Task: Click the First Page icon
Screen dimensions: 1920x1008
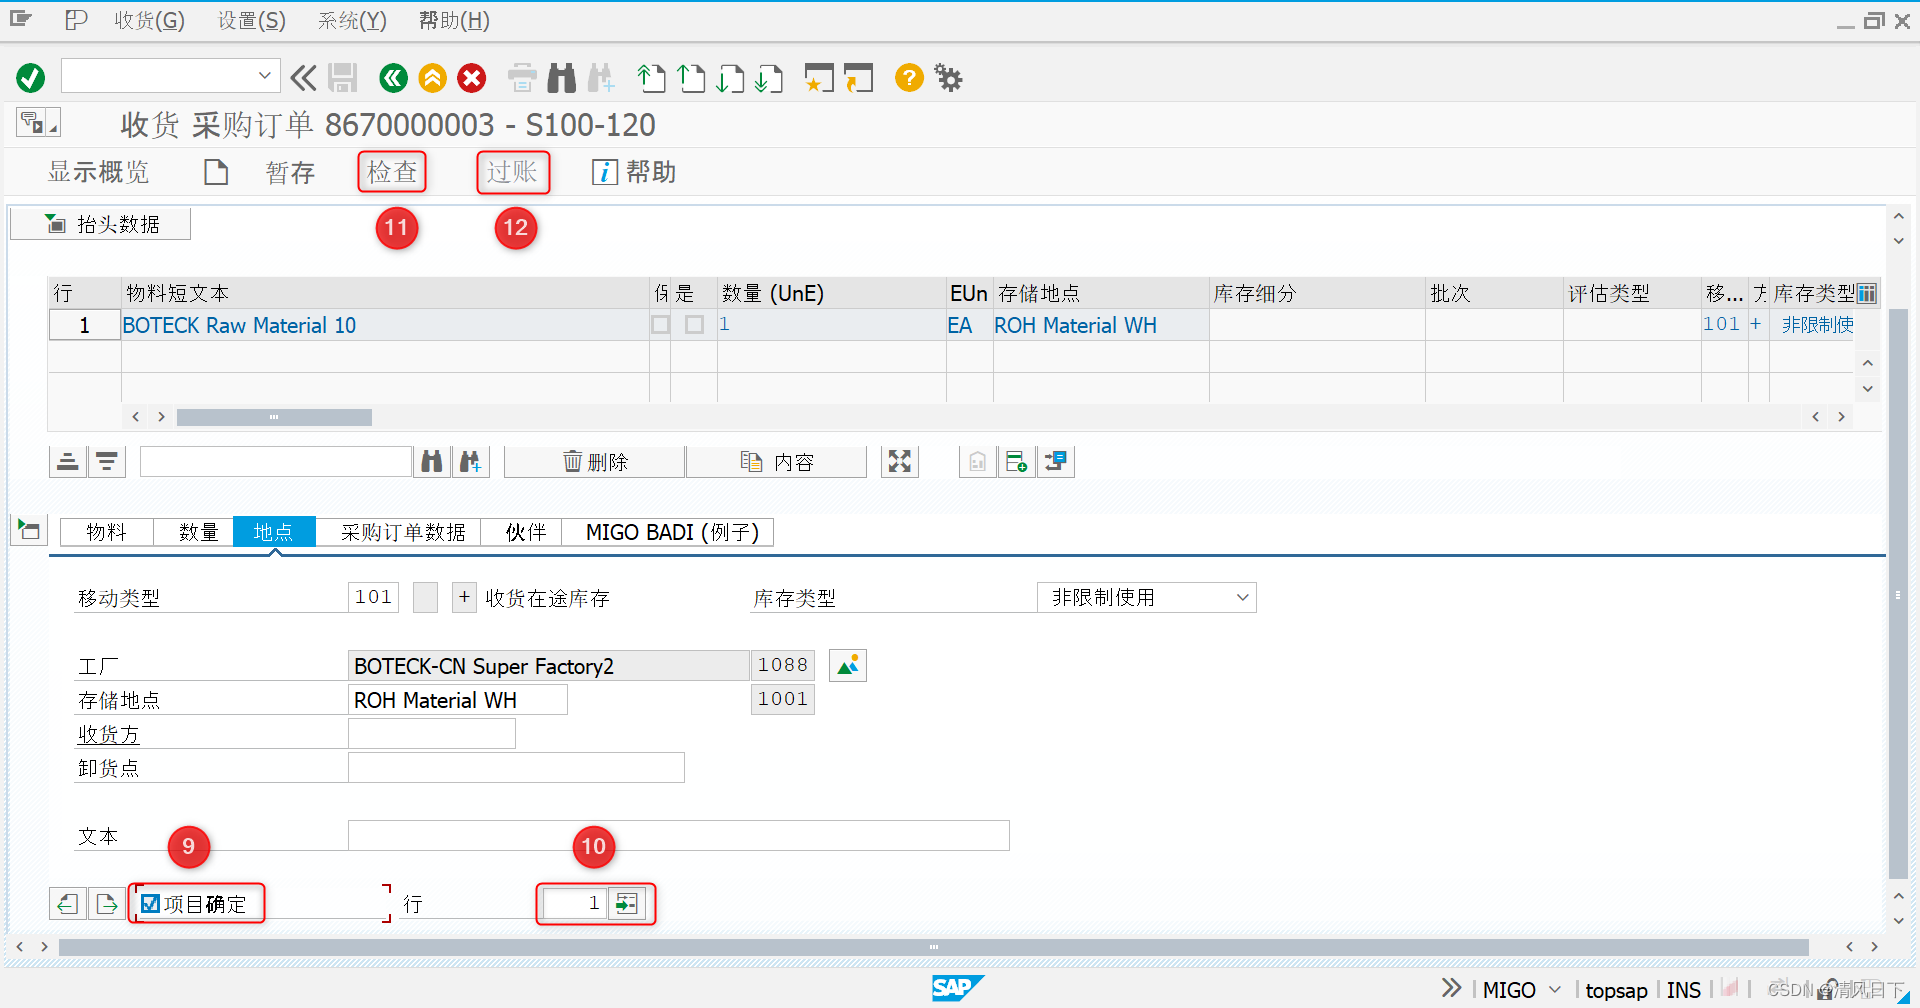Action: [651, 77]
